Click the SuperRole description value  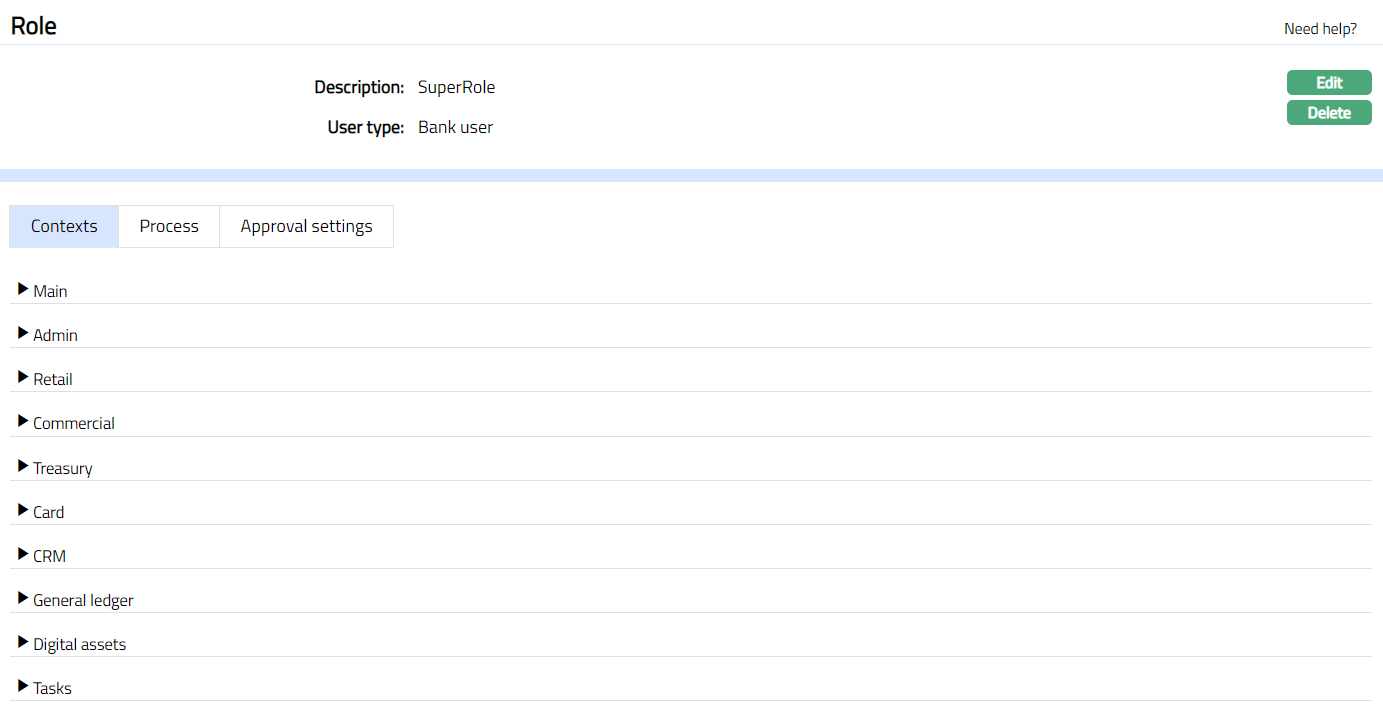[x=456, y=88]
